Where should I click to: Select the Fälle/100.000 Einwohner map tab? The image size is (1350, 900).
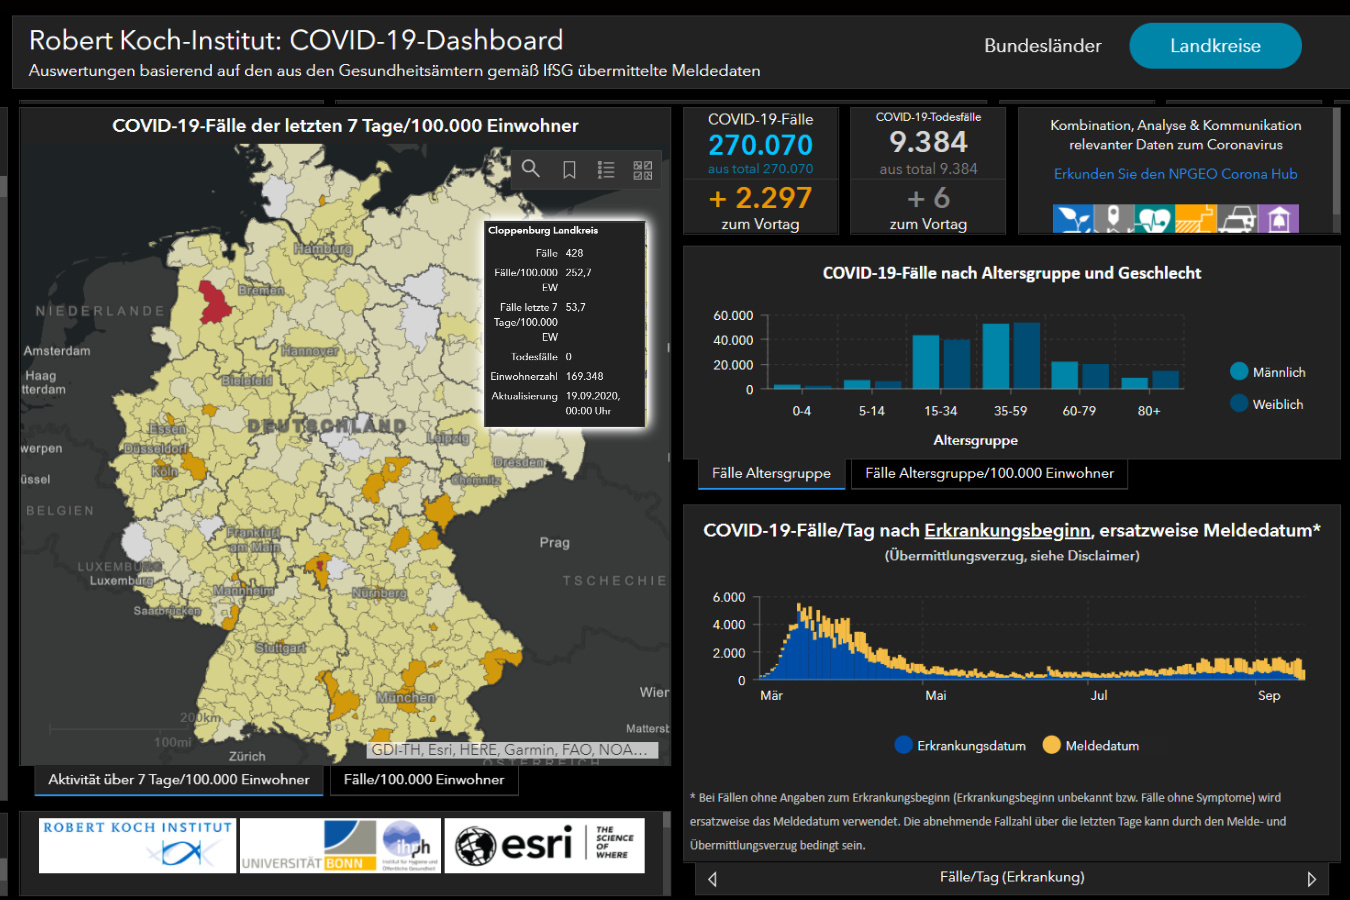[x=424, y=780]
